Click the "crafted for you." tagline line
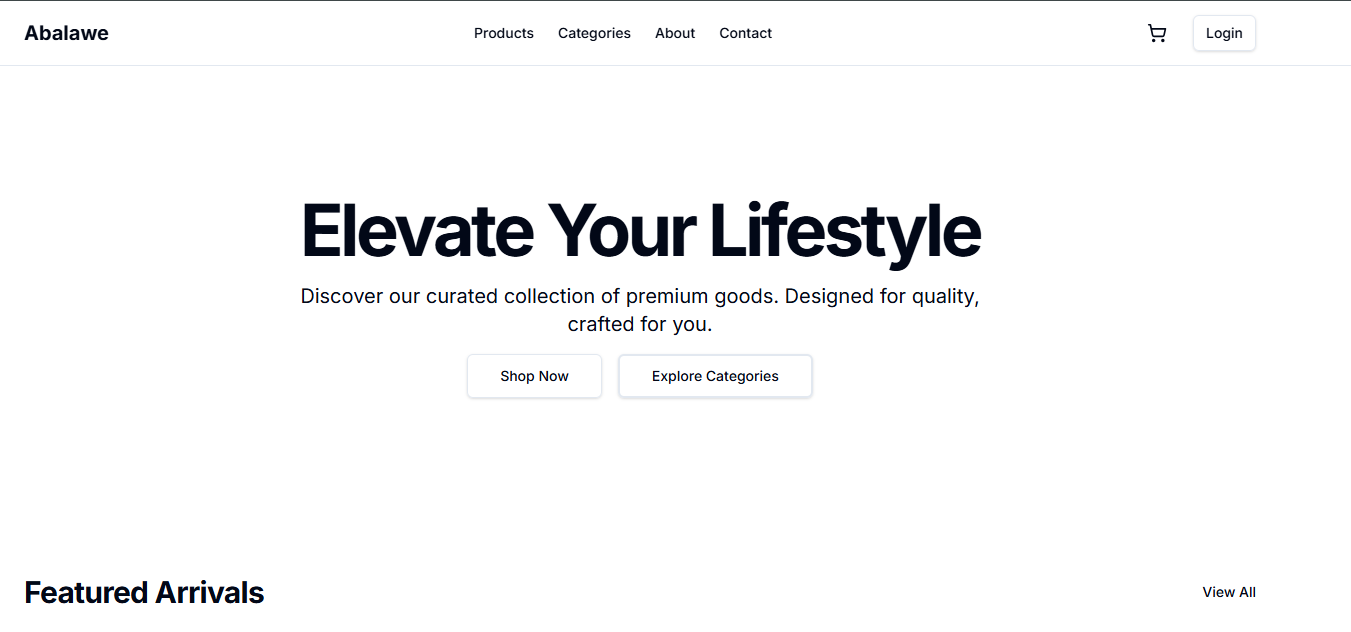This screenshot has height=632, width=1351. (x=640, y=324)
